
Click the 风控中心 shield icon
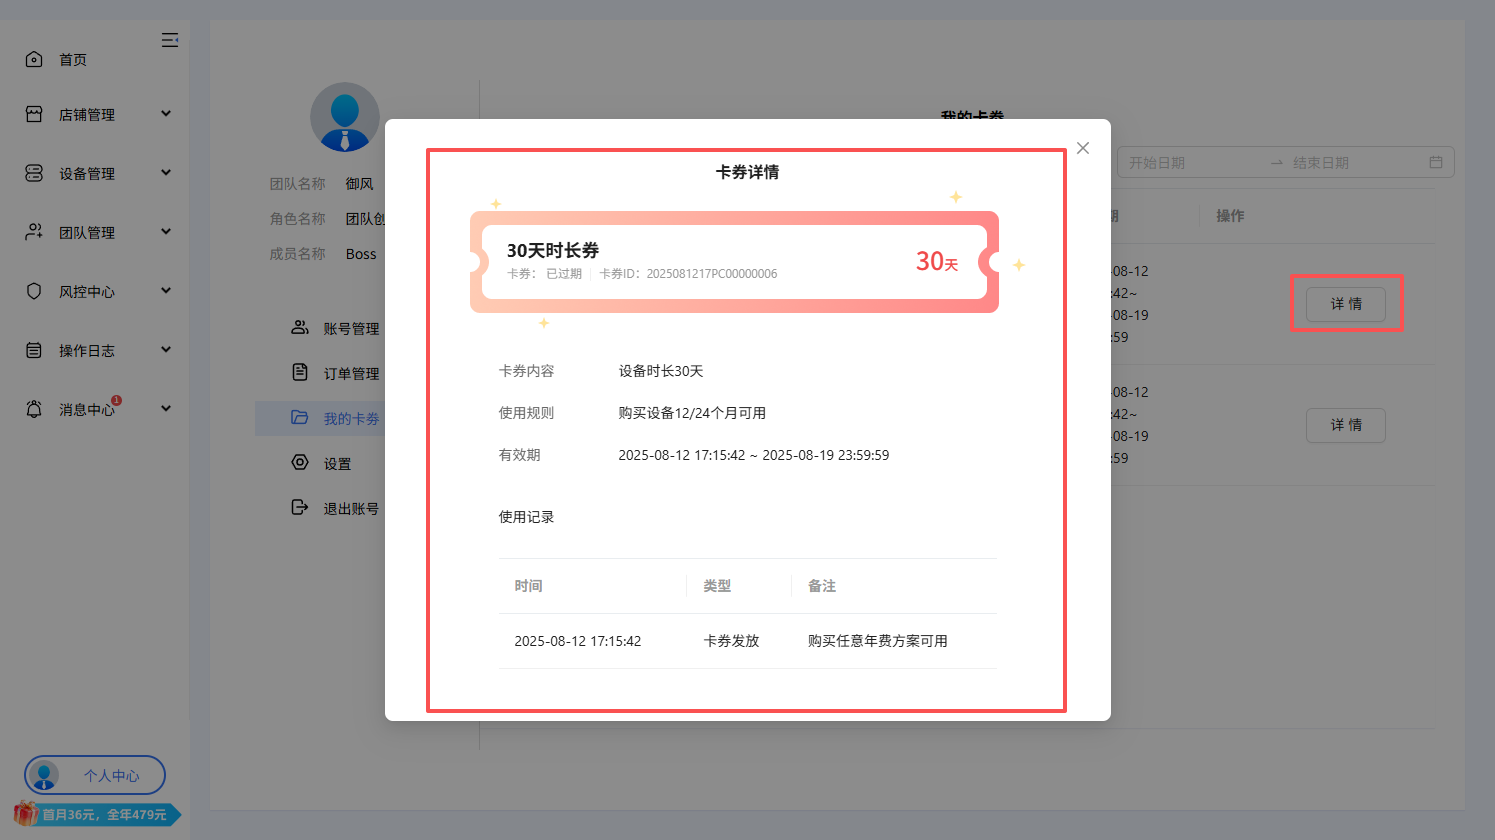click(x=34, y=292)
